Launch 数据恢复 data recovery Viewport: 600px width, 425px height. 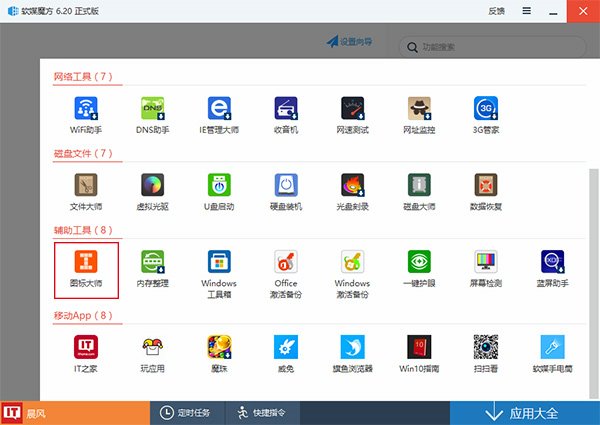click(x=486, y=192)
